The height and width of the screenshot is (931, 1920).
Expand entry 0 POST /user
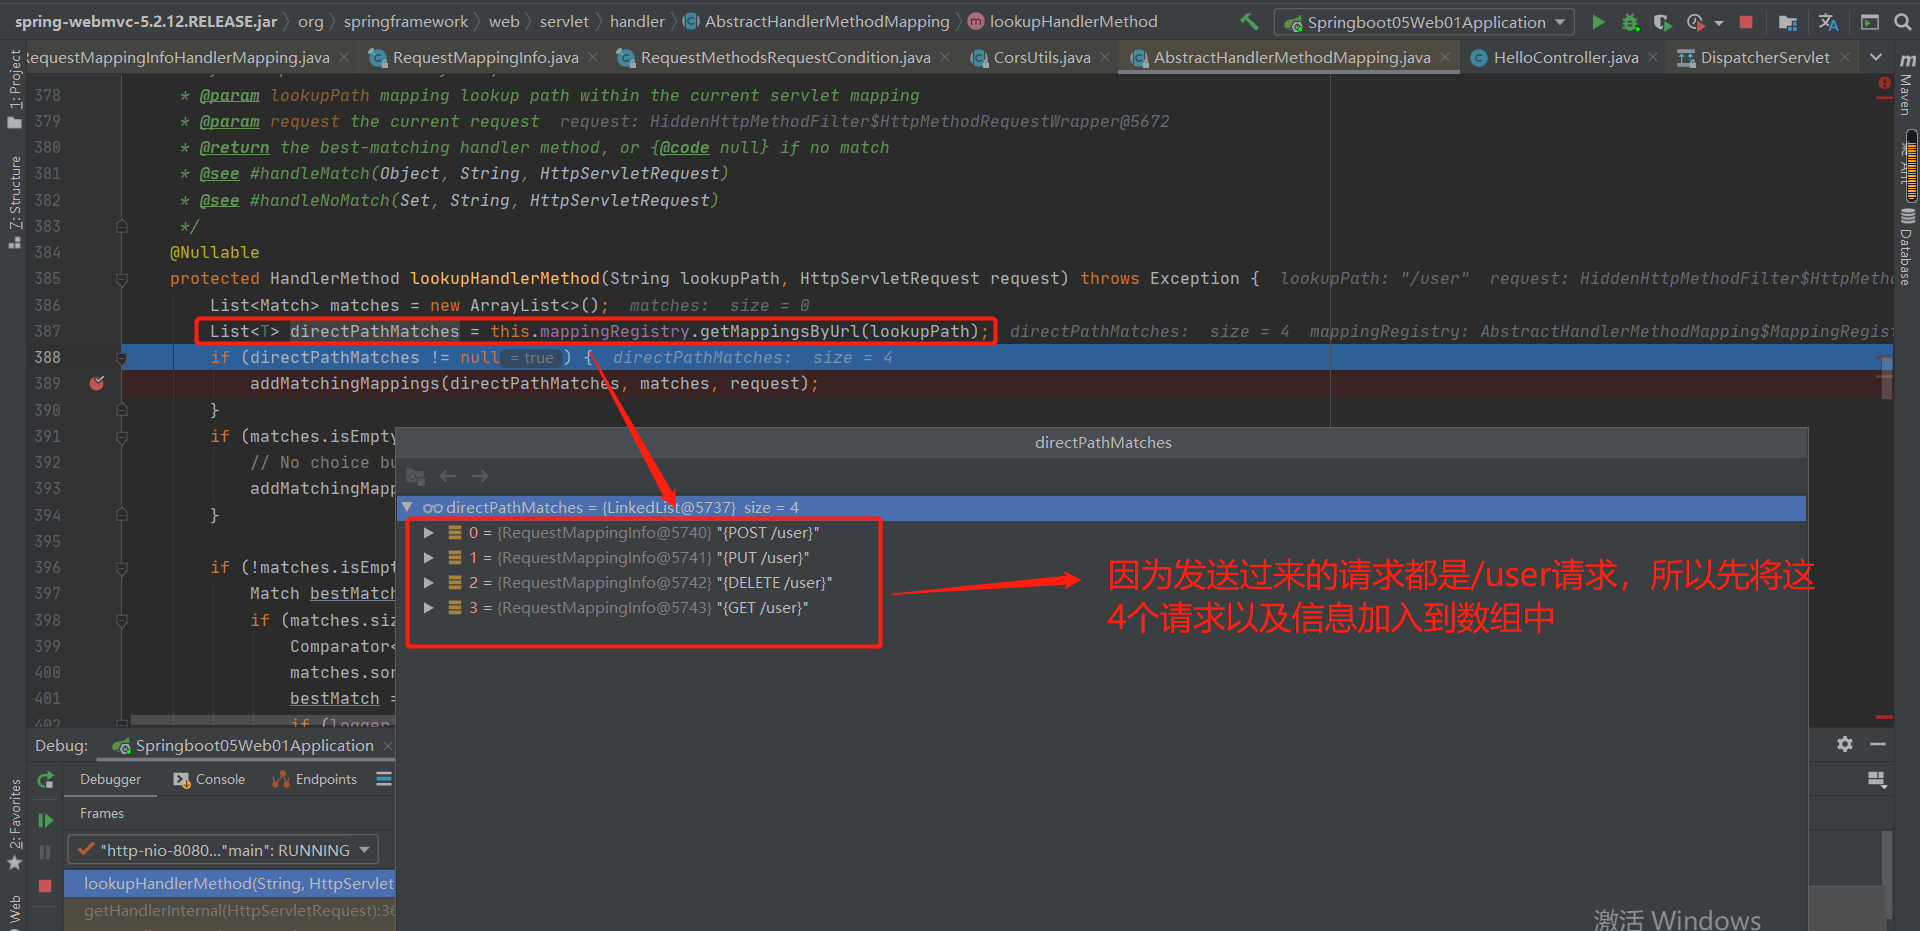pyautogui.click(x=429, y=533)
